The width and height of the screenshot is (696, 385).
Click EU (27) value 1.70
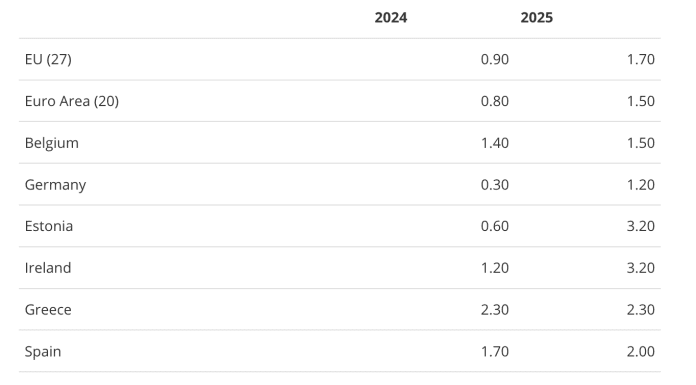click(641, 60)
